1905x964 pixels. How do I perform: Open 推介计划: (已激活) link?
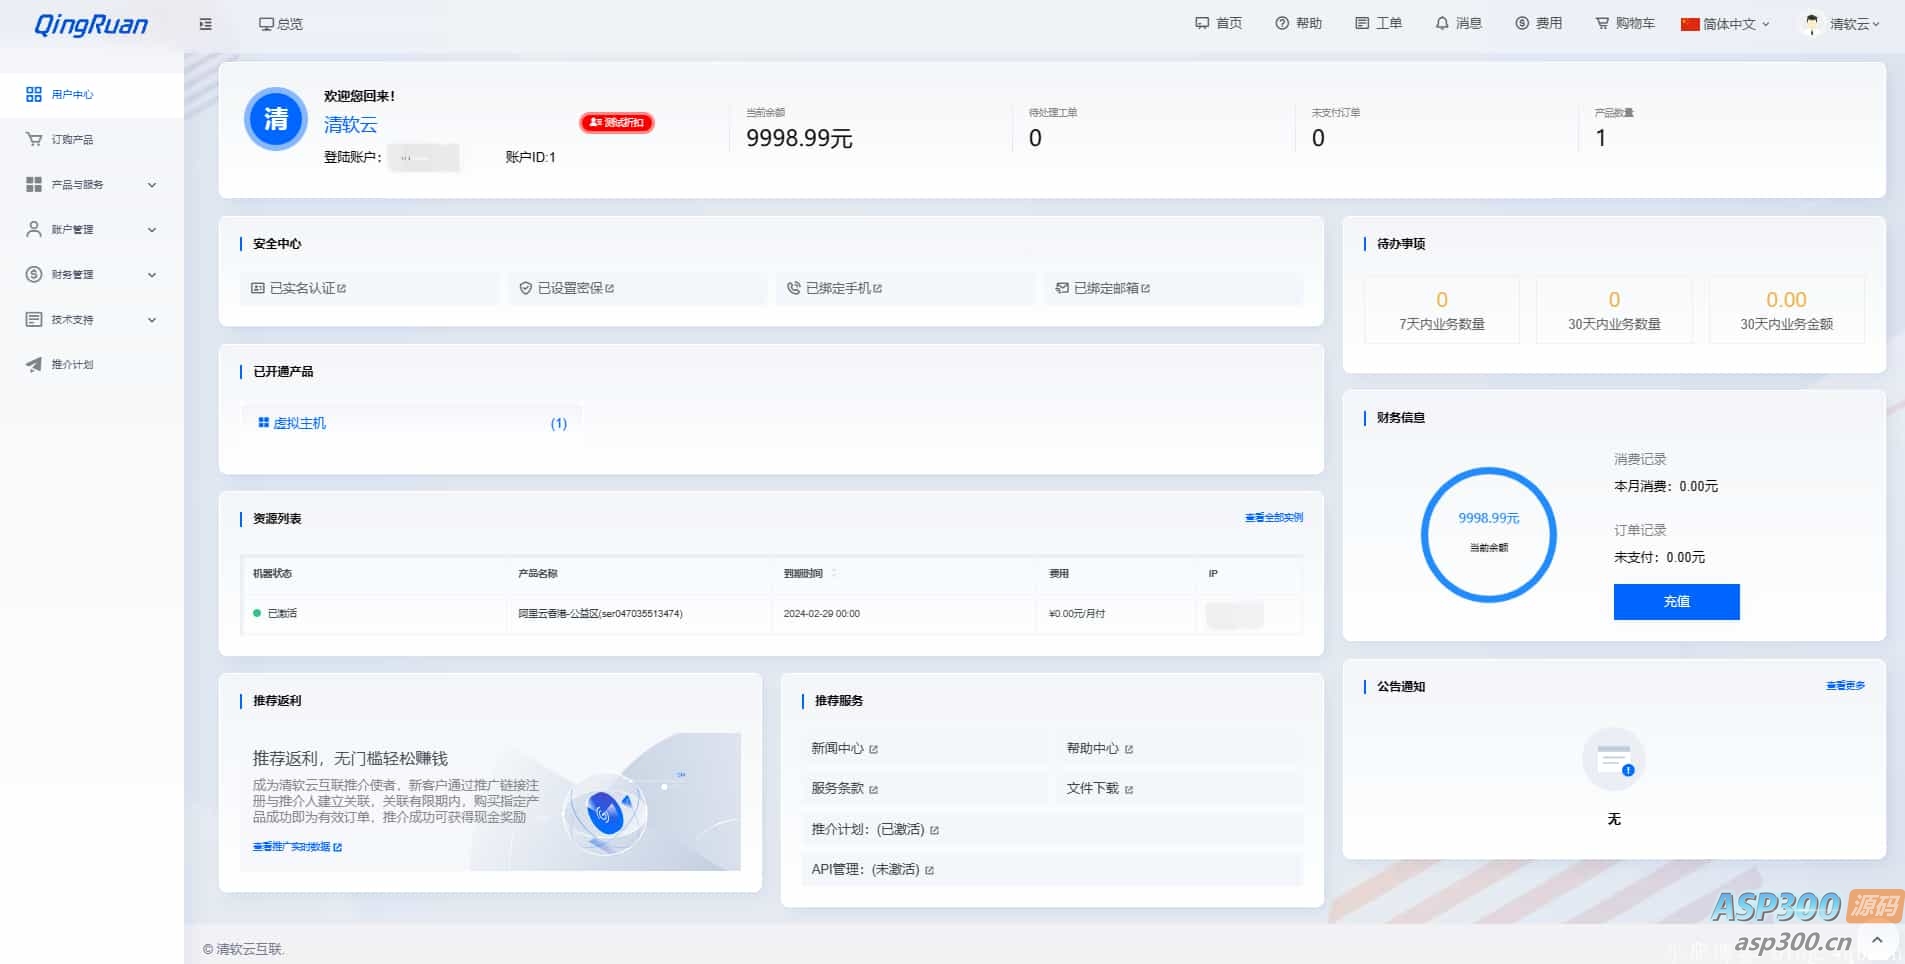click(875, 829)
